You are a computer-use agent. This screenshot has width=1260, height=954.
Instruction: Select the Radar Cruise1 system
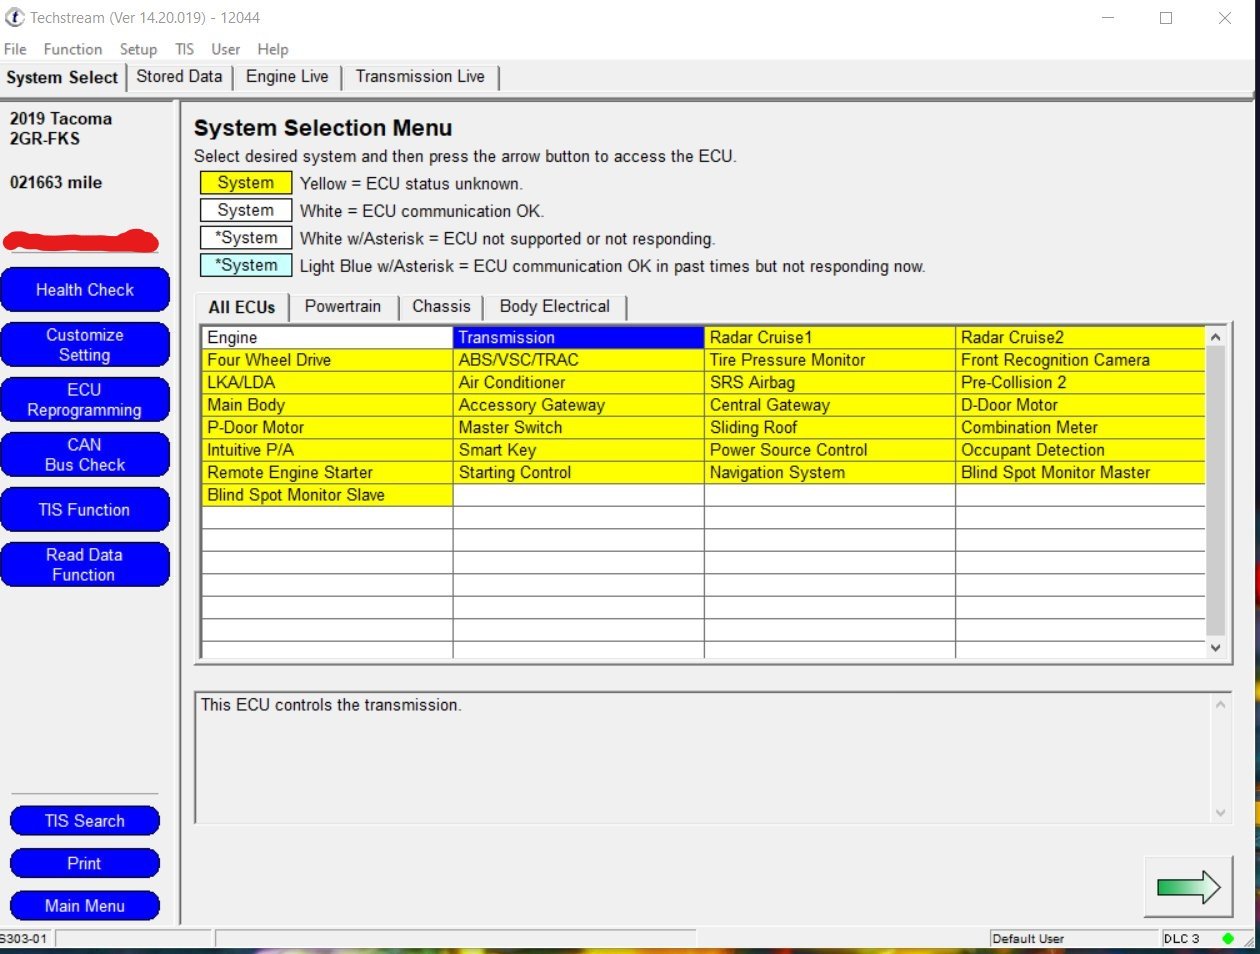pos(830,338)
